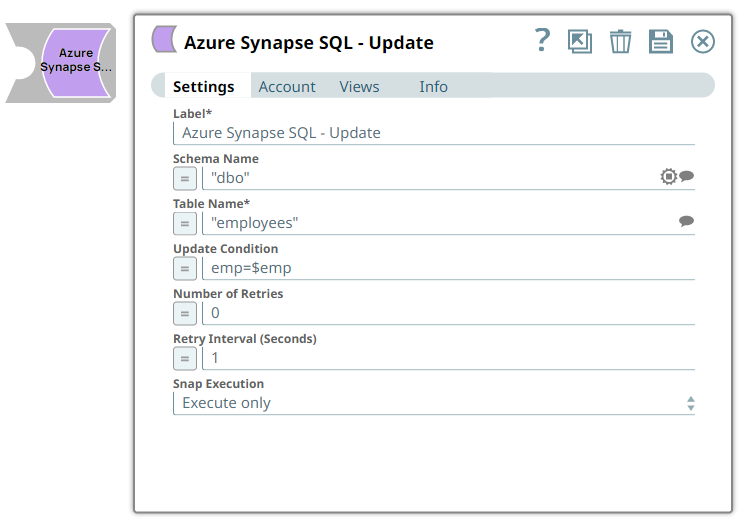
Task: Click the "Update Condition" label text
Action: [x=226, y=249]
